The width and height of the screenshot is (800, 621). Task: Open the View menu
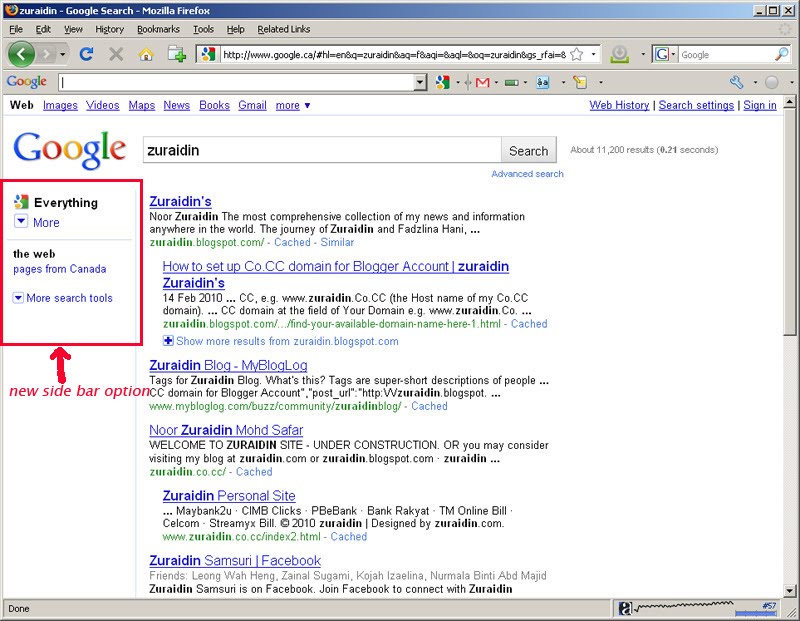pos(73,29)
